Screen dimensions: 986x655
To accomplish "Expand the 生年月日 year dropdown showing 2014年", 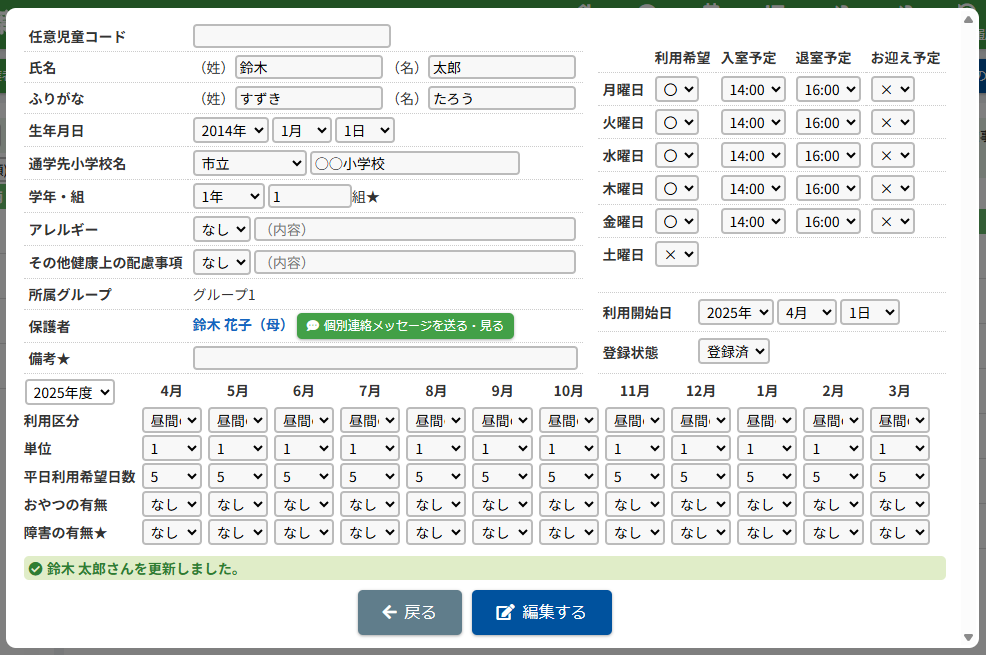I will coord(230,130).
